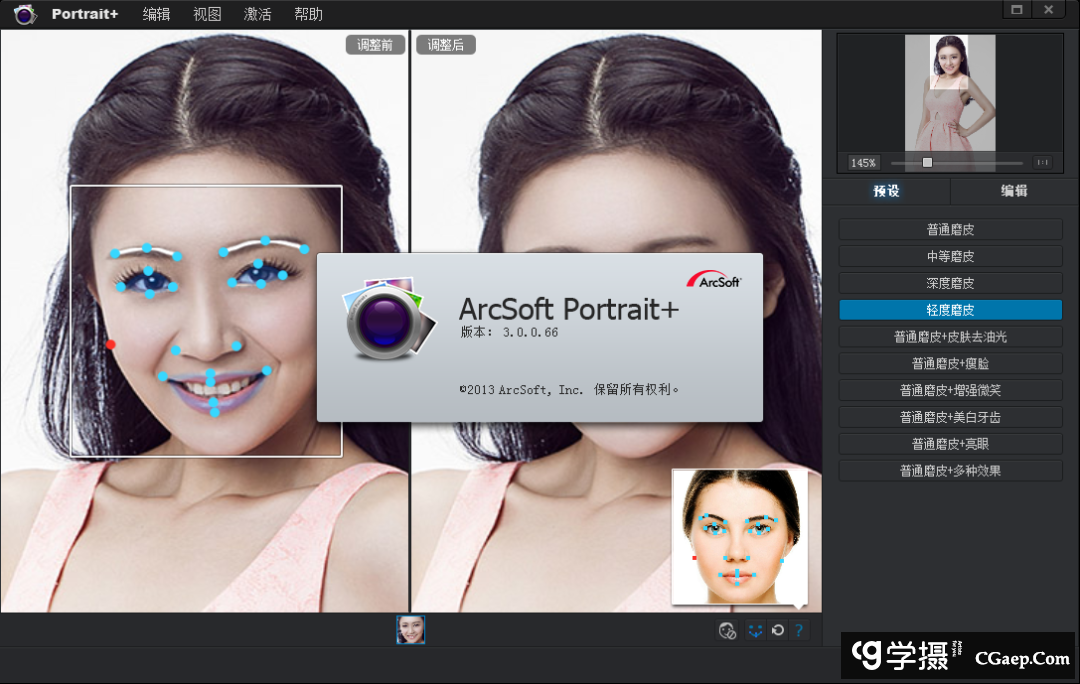Switch to the 编辑 panel tab
This screenshot has width=1080, height=684.
click(x=1013, y=190)
